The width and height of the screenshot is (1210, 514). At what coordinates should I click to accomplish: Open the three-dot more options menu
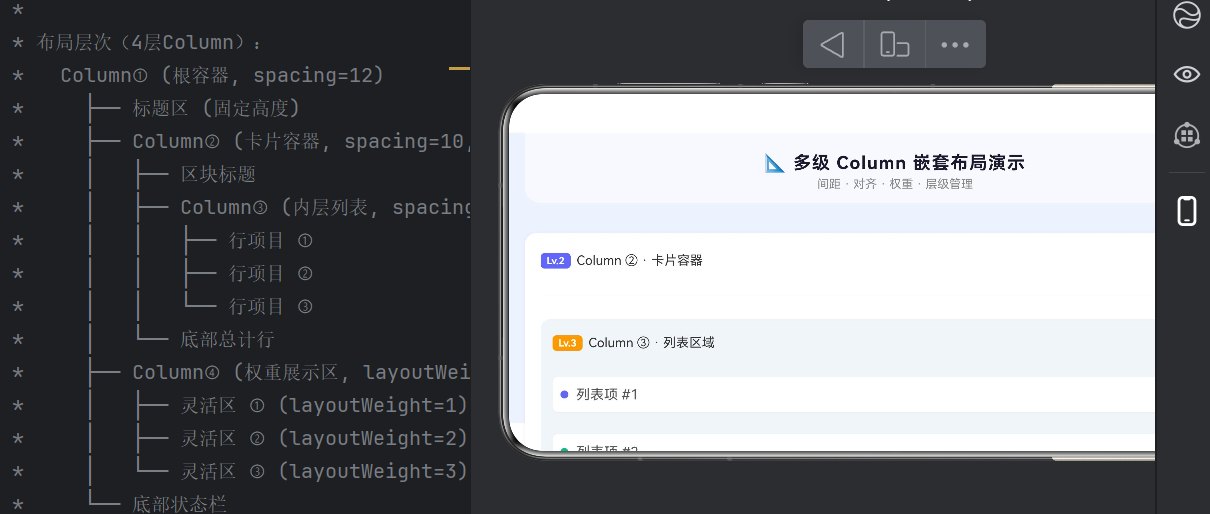956,45
